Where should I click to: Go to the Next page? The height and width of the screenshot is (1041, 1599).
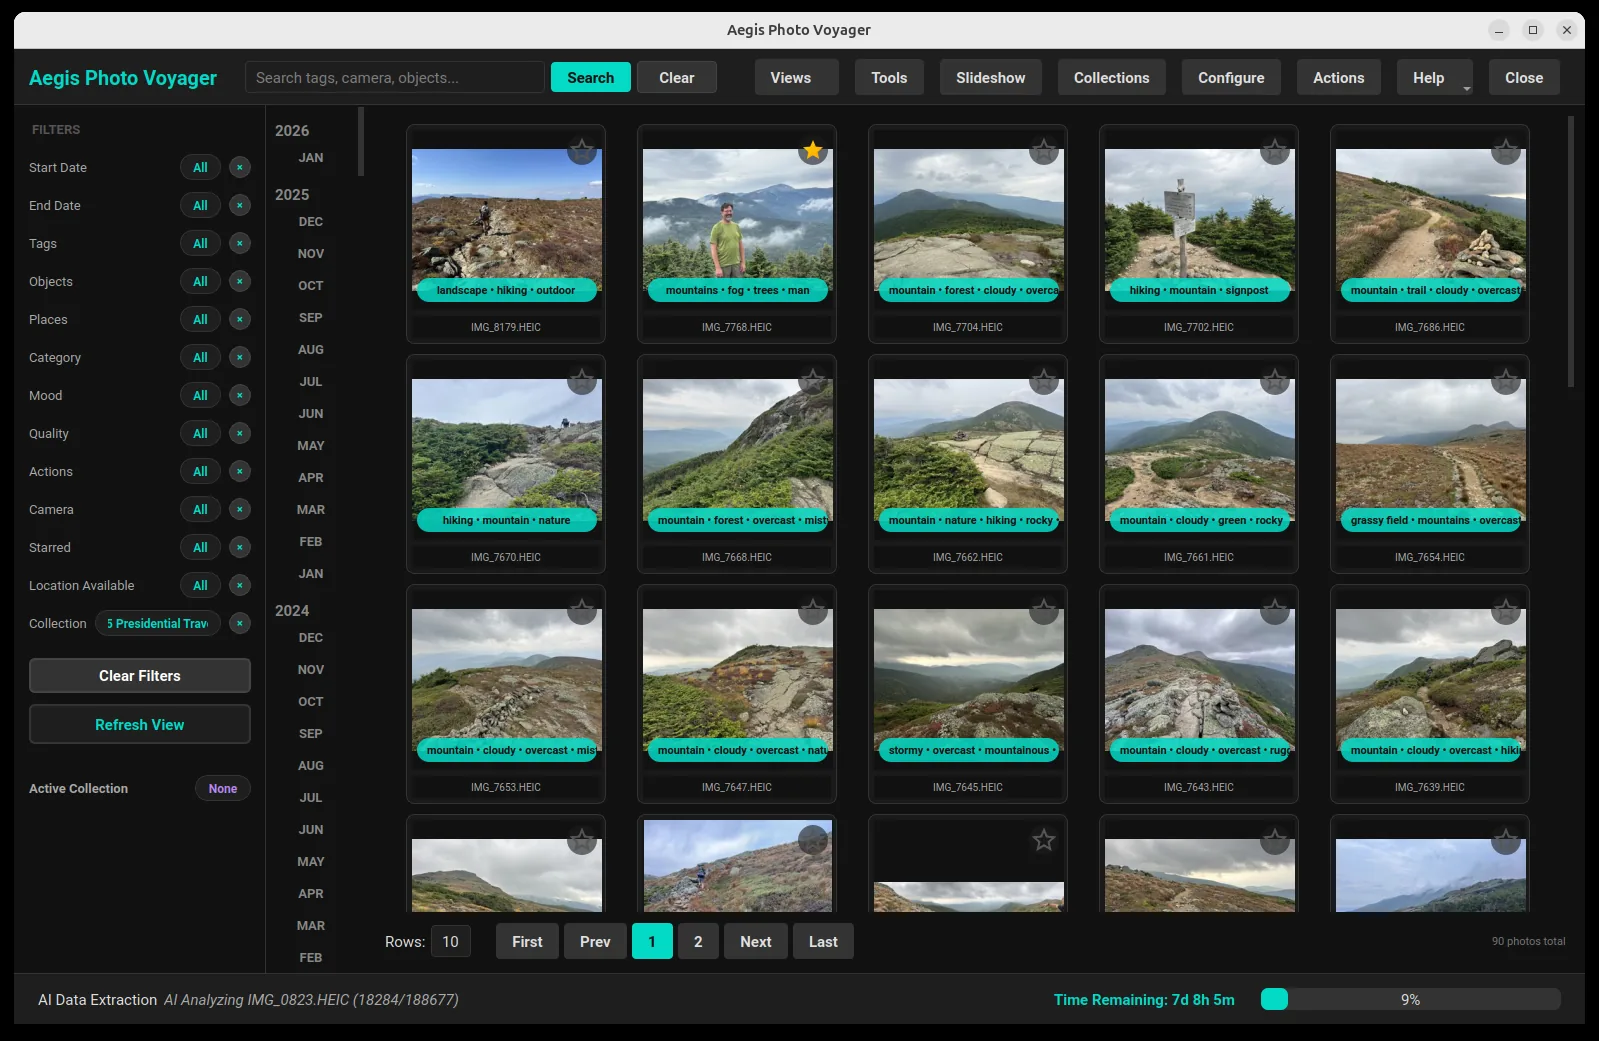(x=755, y=942)
